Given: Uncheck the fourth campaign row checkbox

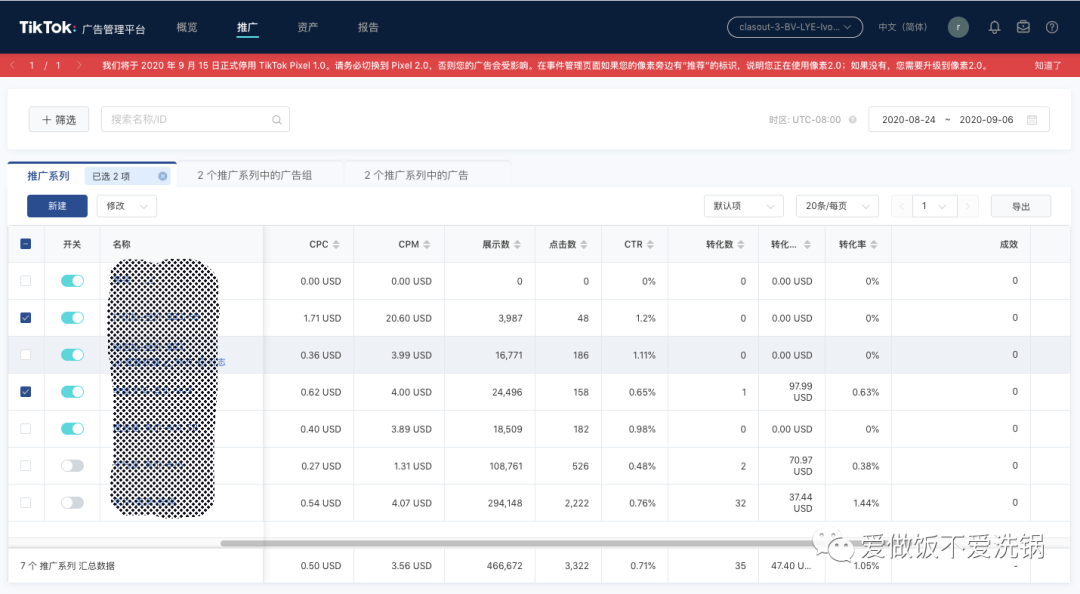Looking at the screenshot, I should tap(25, 392).
